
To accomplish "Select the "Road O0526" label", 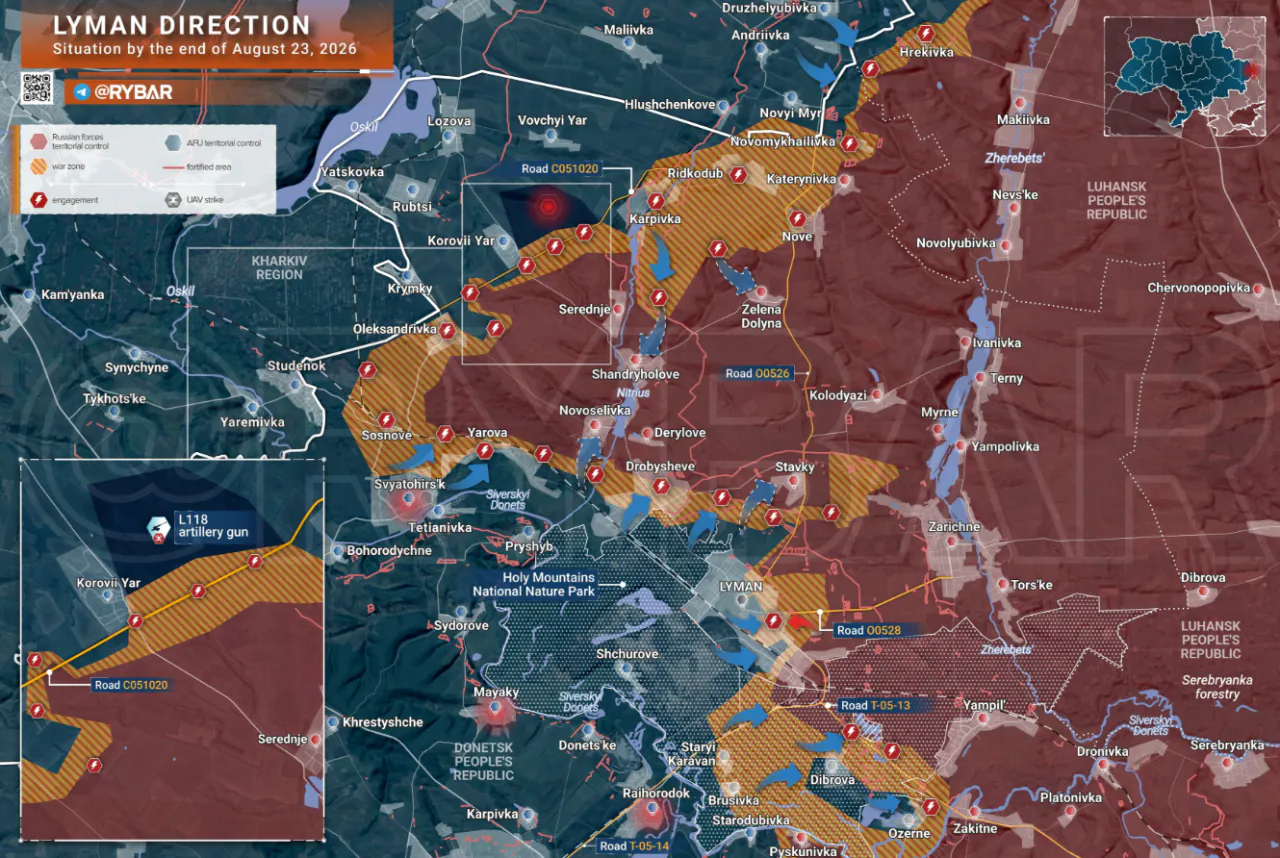I will click(x=758, y=374).
